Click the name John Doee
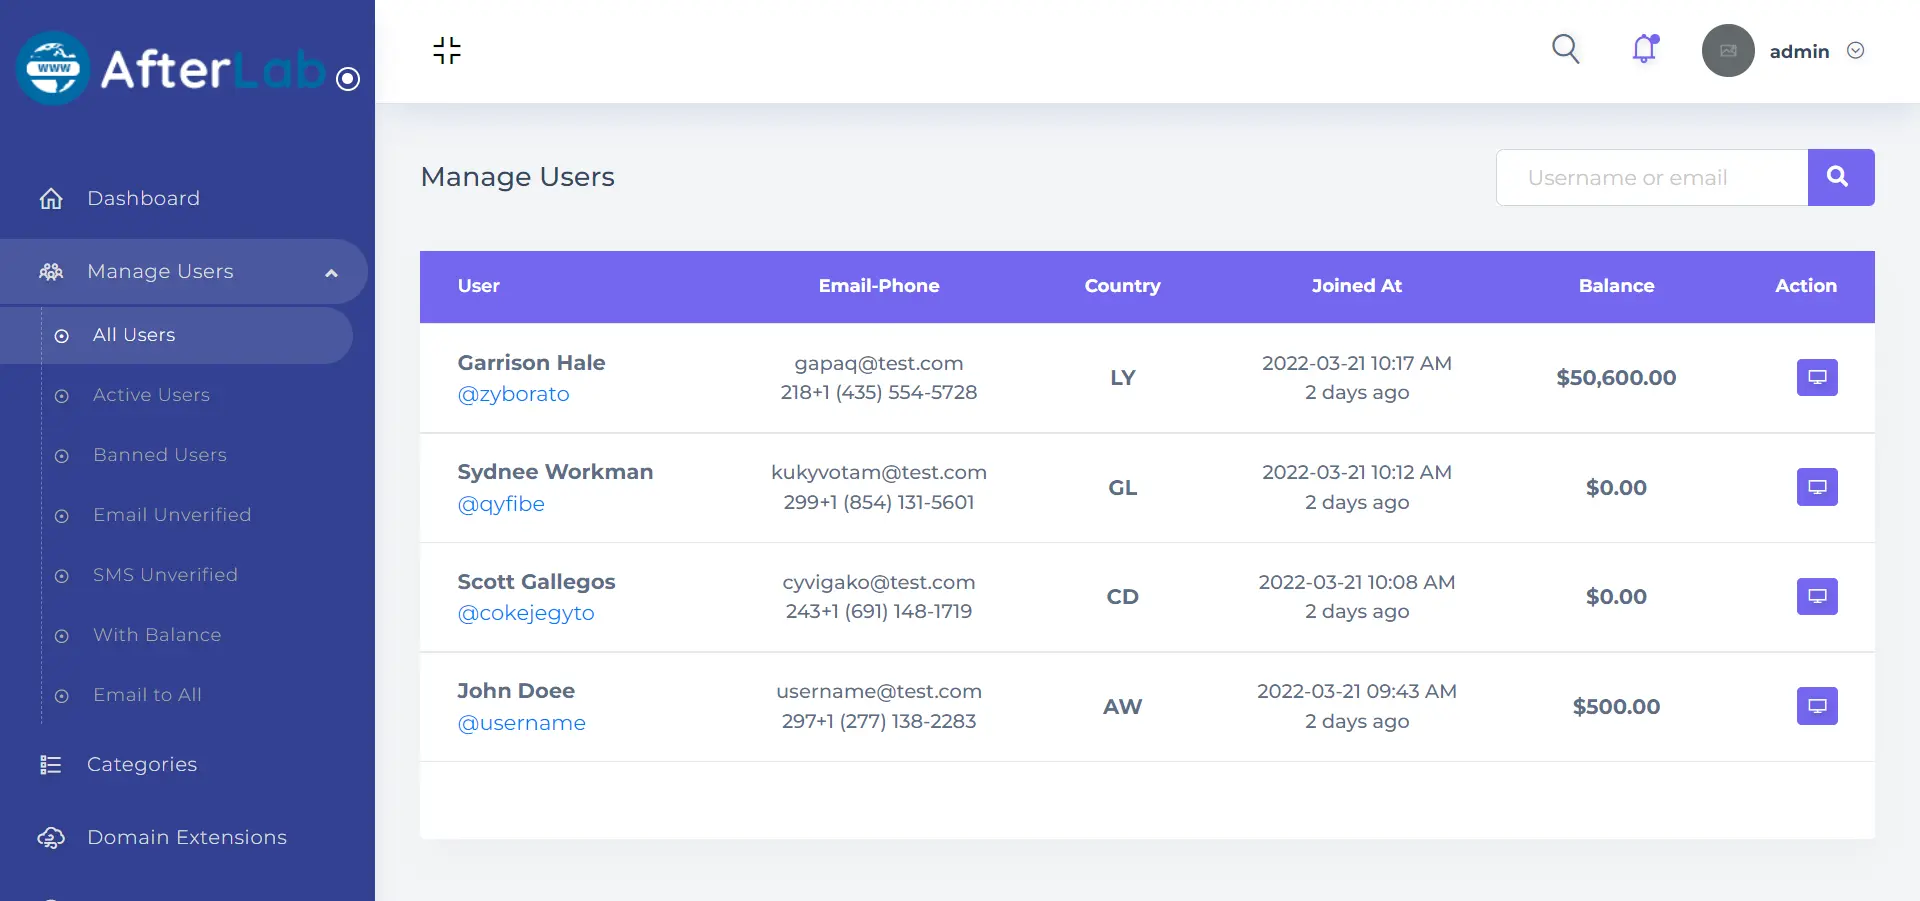 pyautogui.click(x=516, y=691)
